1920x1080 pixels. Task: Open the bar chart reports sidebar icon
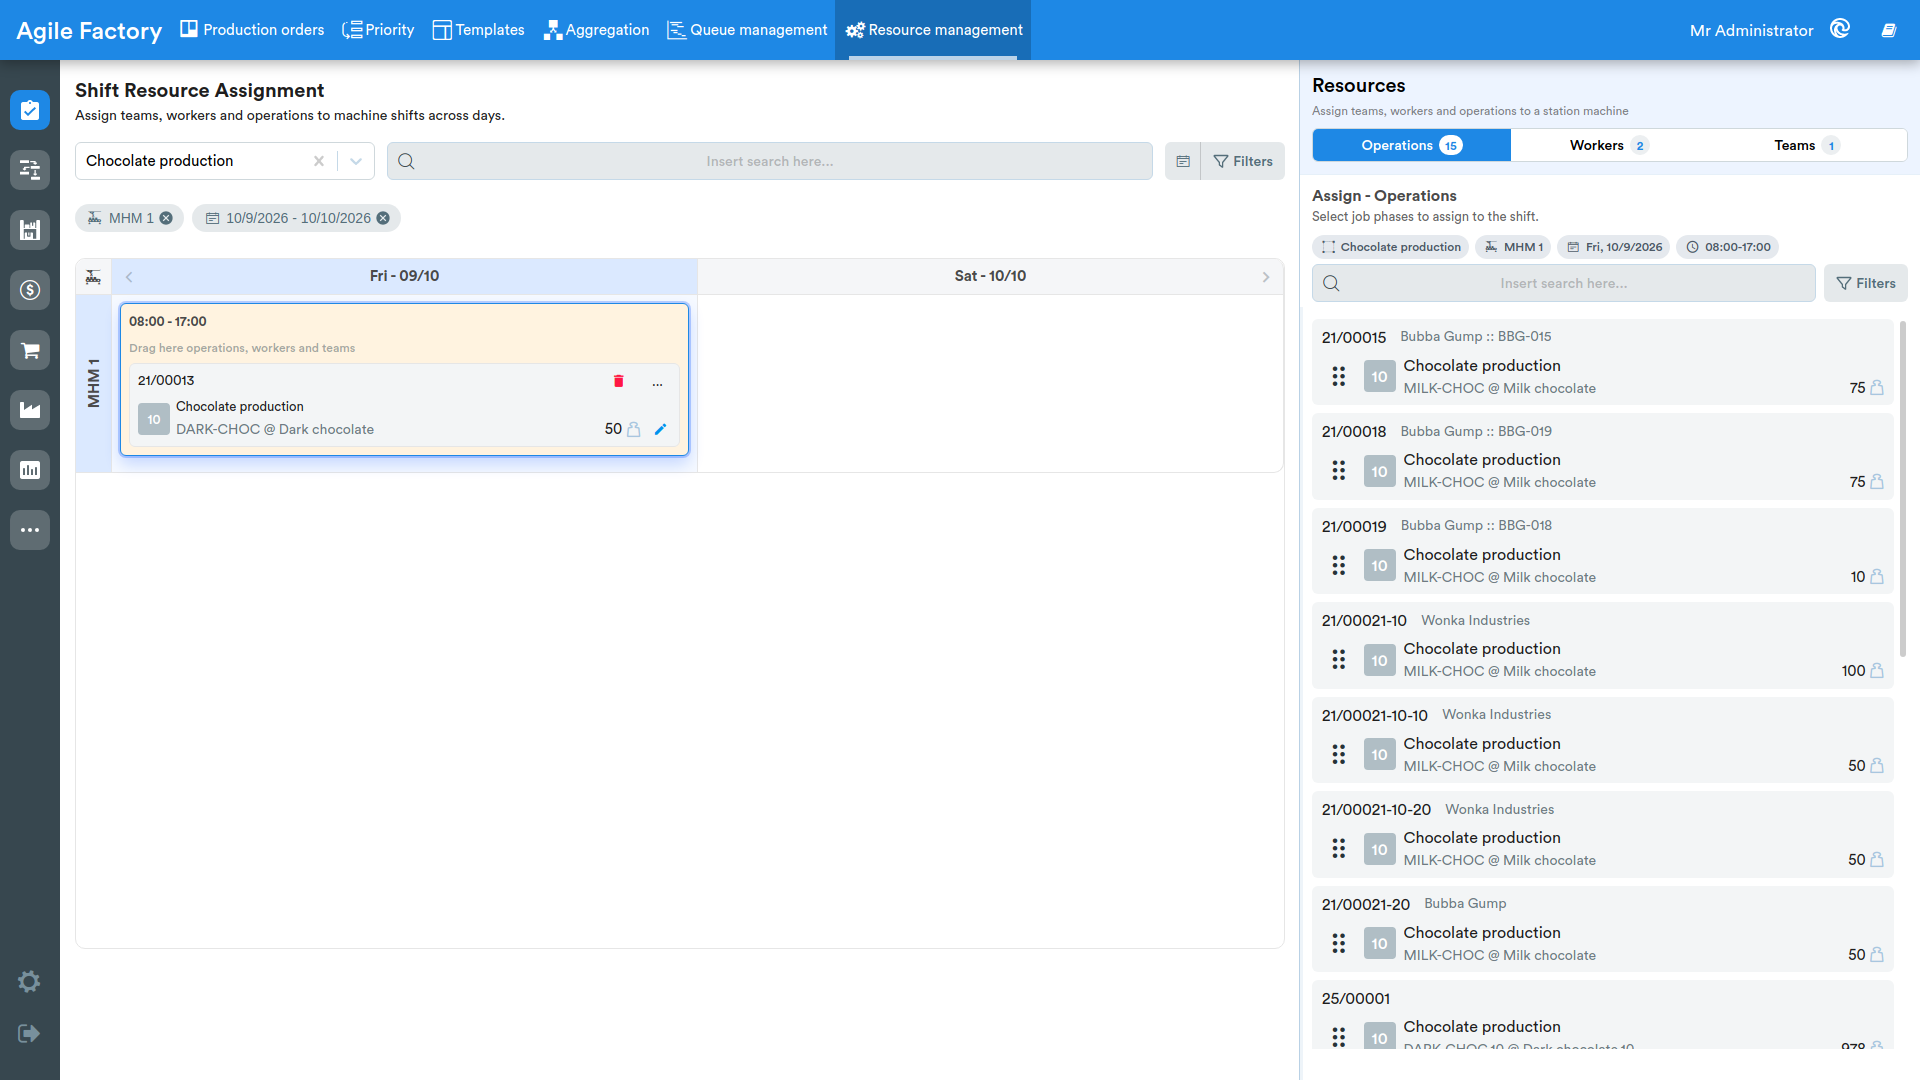pyautogui.click(x=30, y=470)
